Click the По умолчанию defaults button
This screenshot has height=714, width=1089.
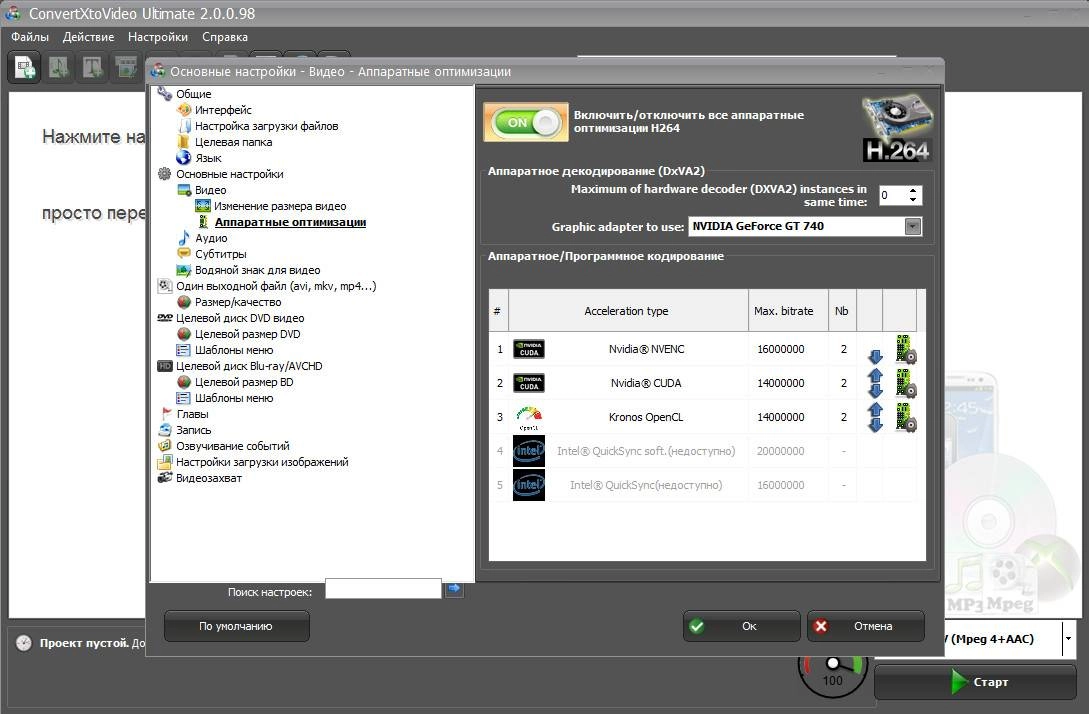click(x=236, y=626)
